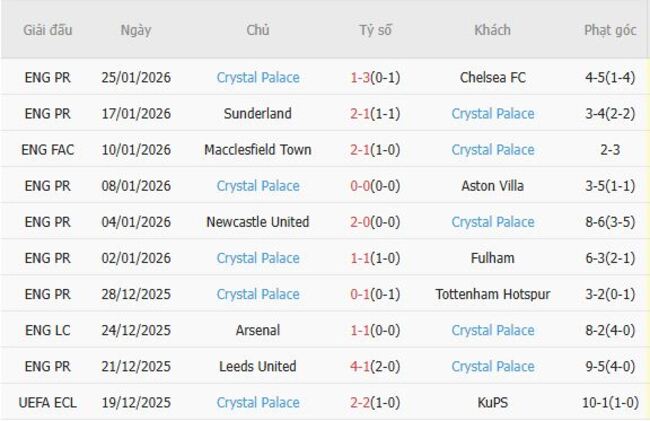Open Newcastle United team link
Viewport: 650px width, 421px height.
click(258, 222)
